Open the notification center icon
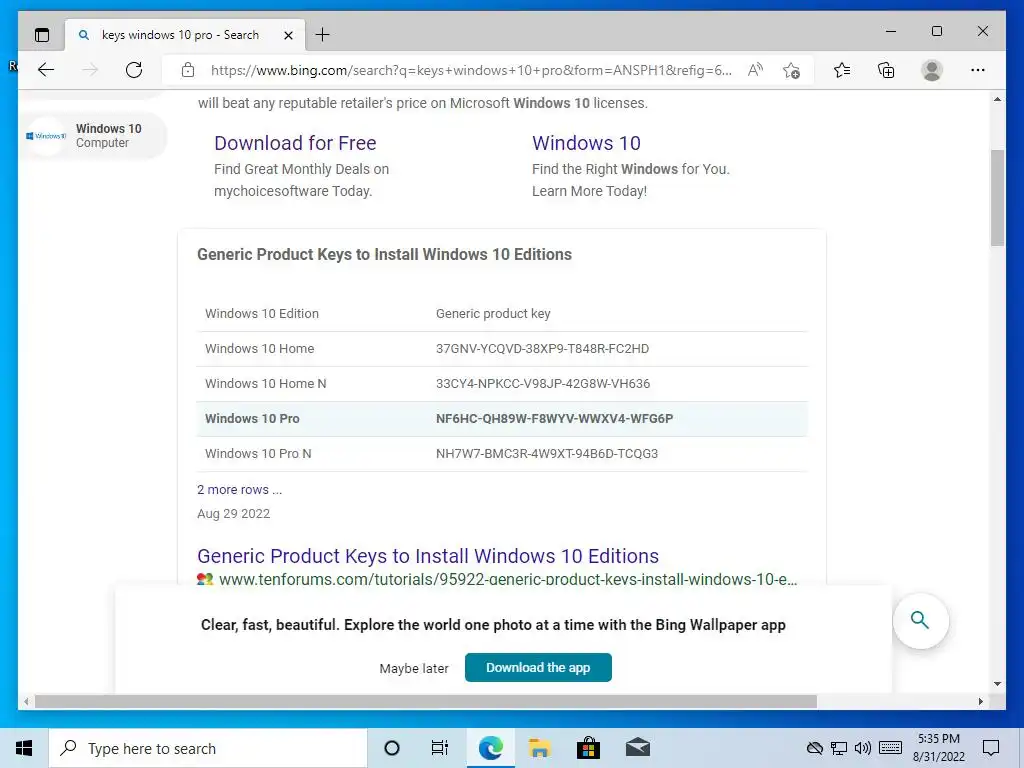Screen dimensions: 1024x768 (x=991, y=748)
